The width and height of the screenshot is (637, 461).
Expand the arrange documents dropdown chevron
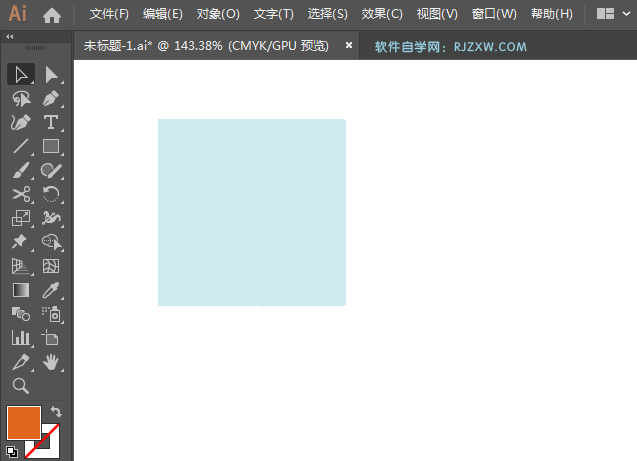click(626, 14)
